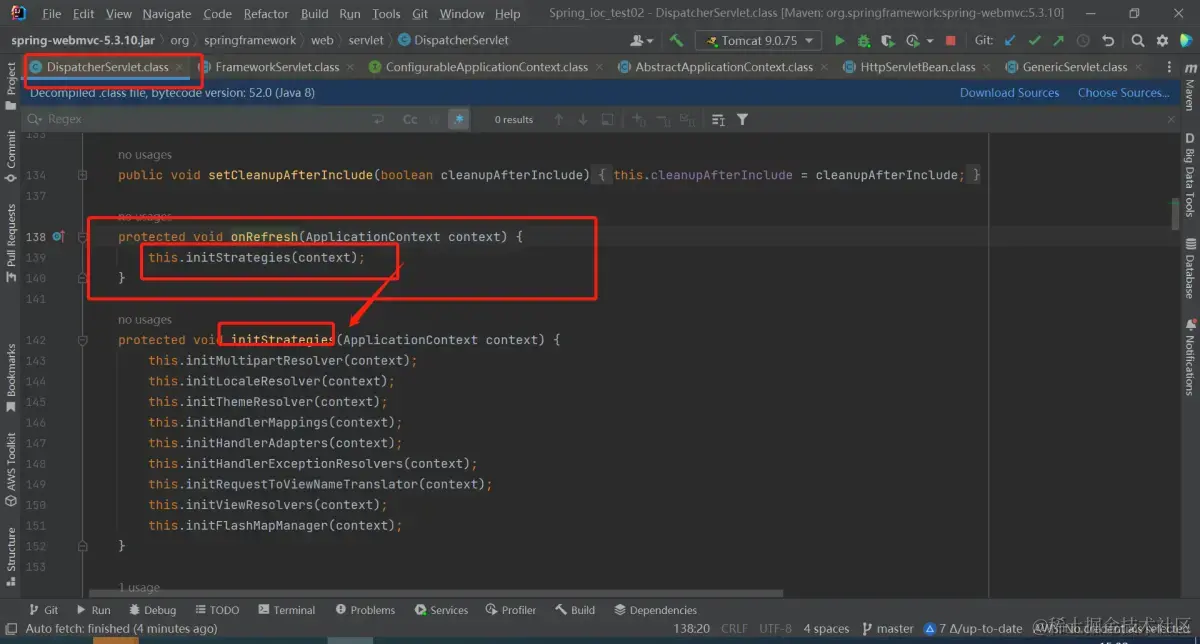
Task: Switch to AbstractApplicationContext.class tab
Action: coord(724,67)
